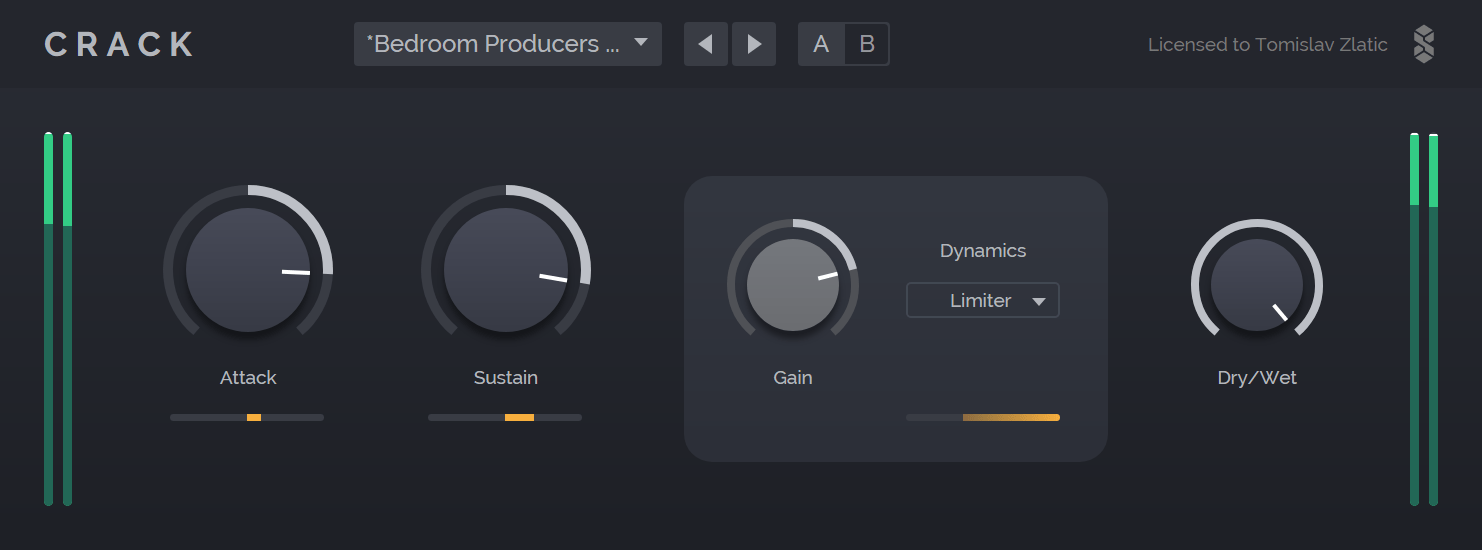Screen dimensions: 1482x550
Task: Click the next preset right arrow
Action: 754,44
